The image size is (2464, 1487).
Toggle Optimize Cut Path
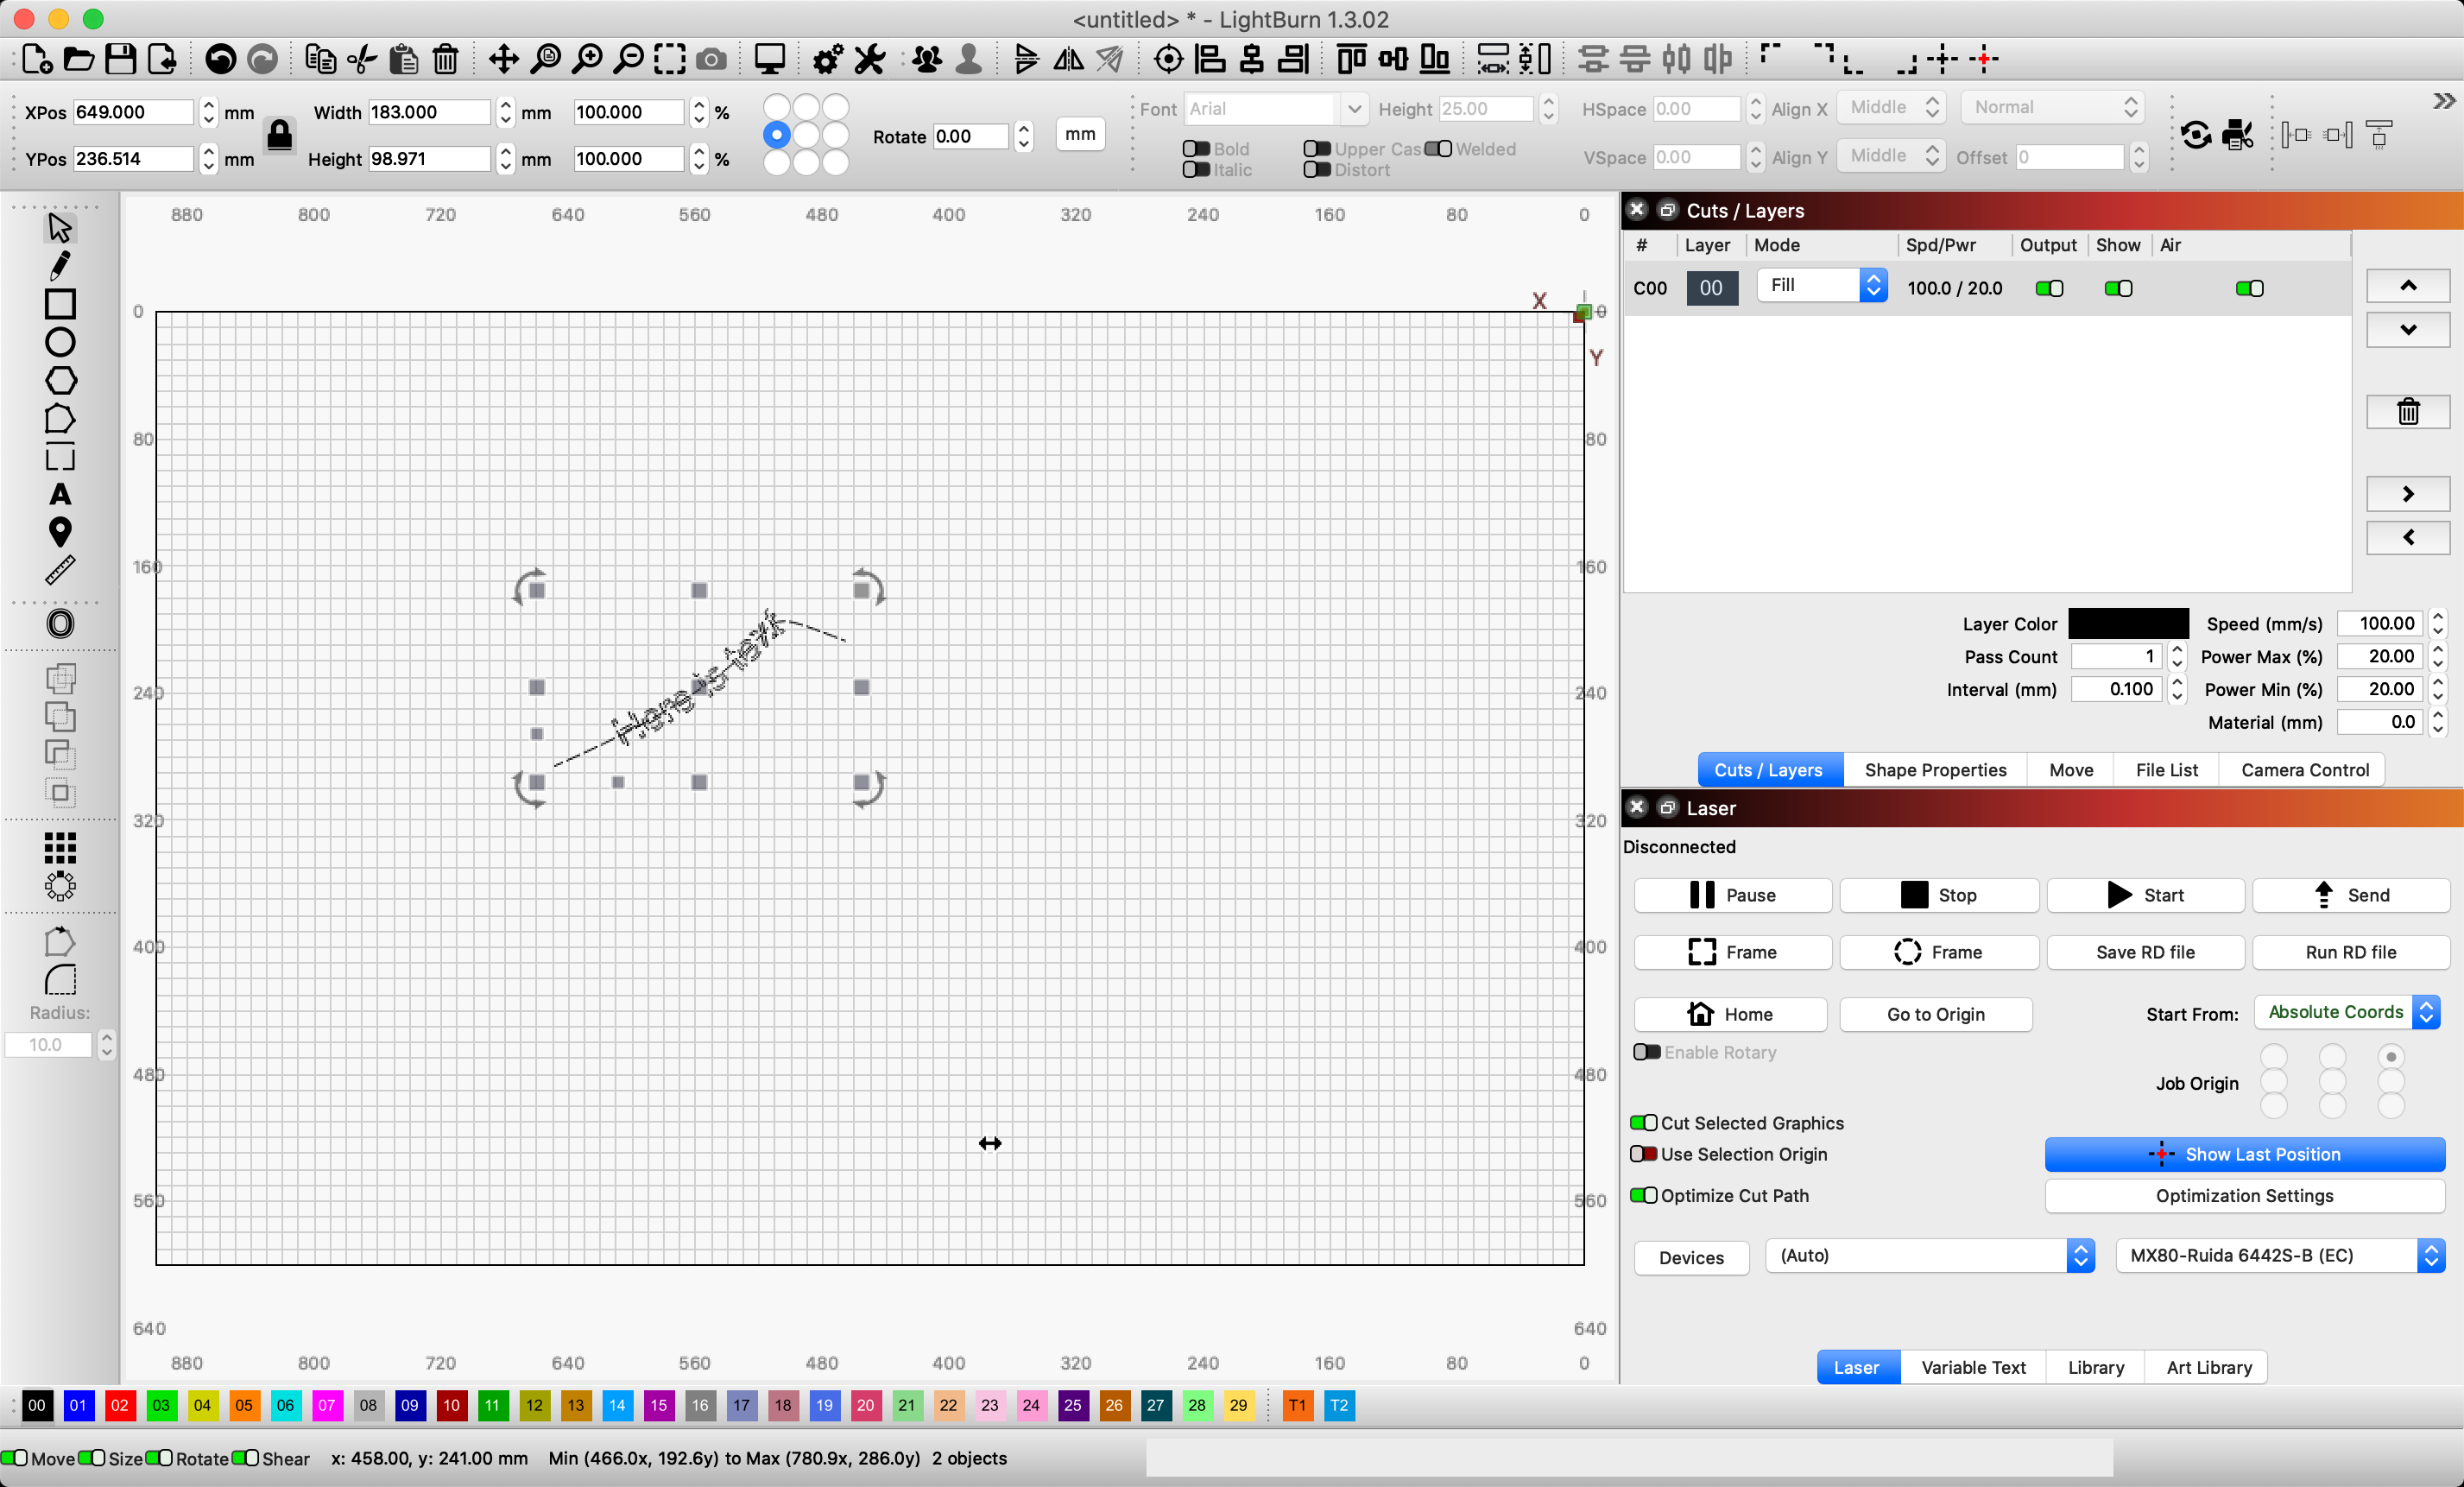1644,1195
